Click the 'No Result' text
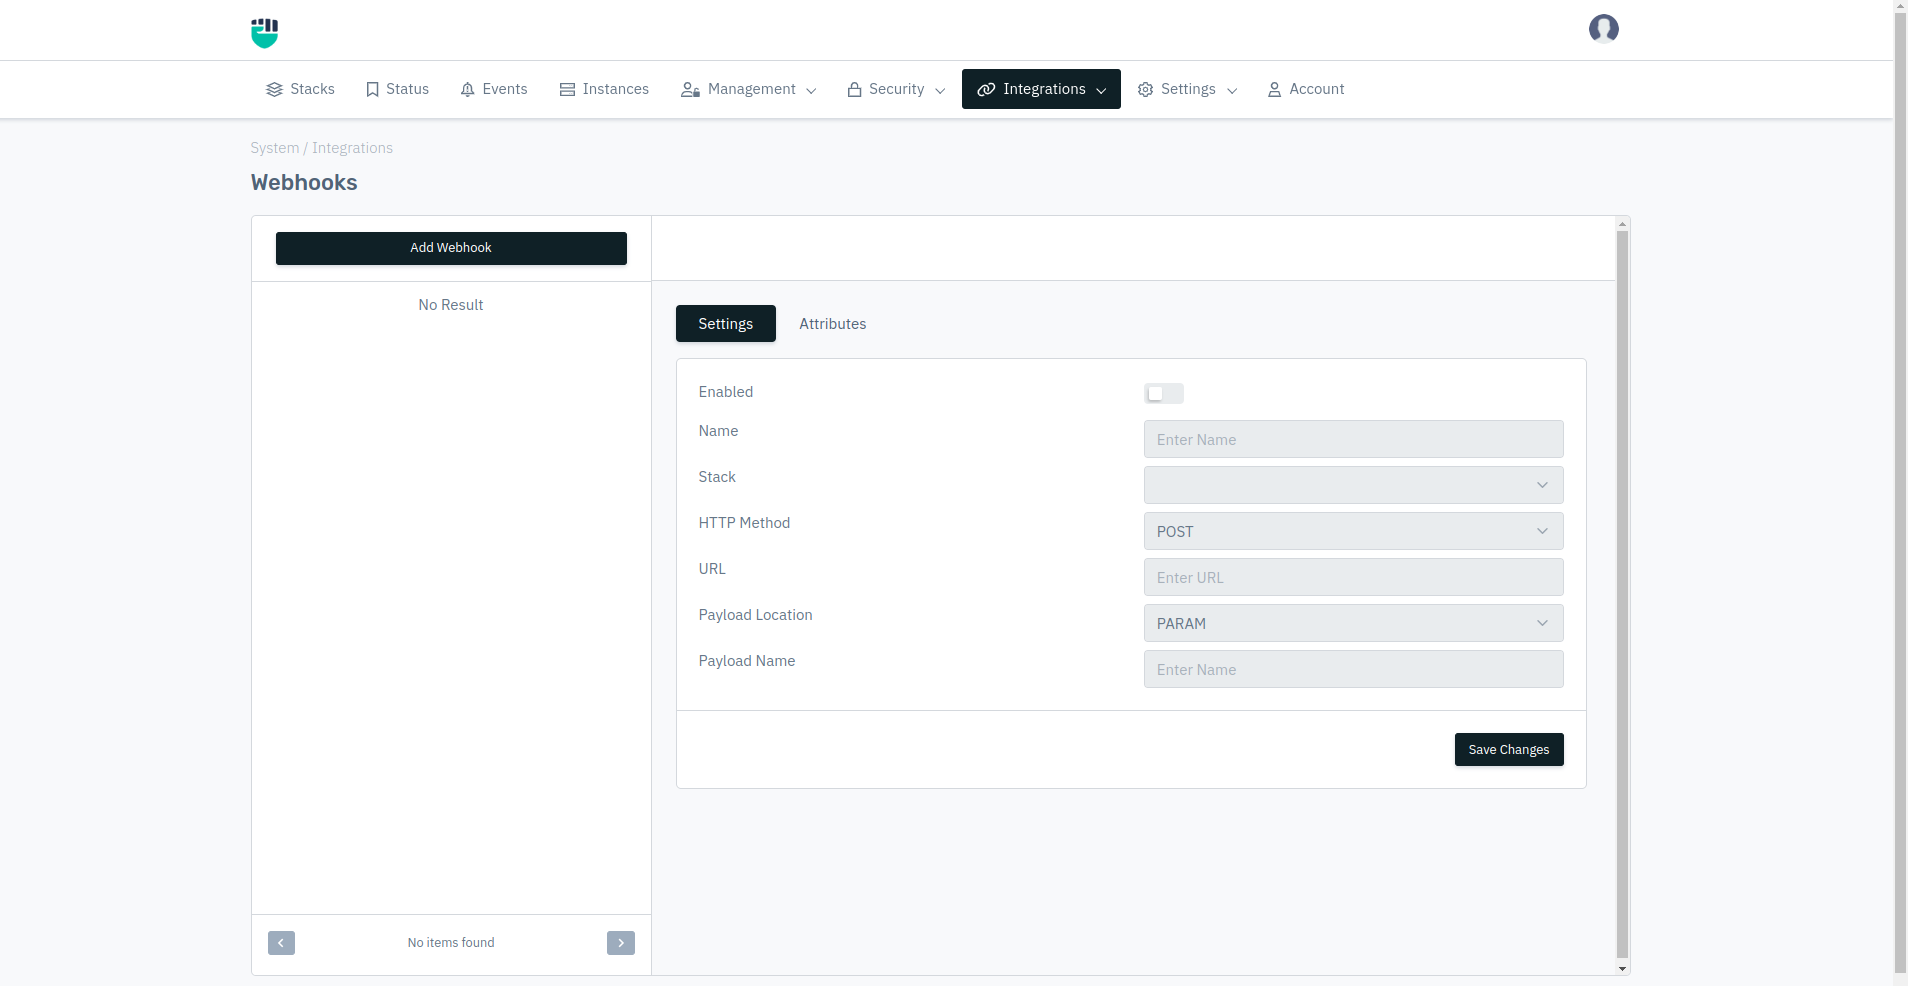The image size is (1908, 986). point(451,305)
